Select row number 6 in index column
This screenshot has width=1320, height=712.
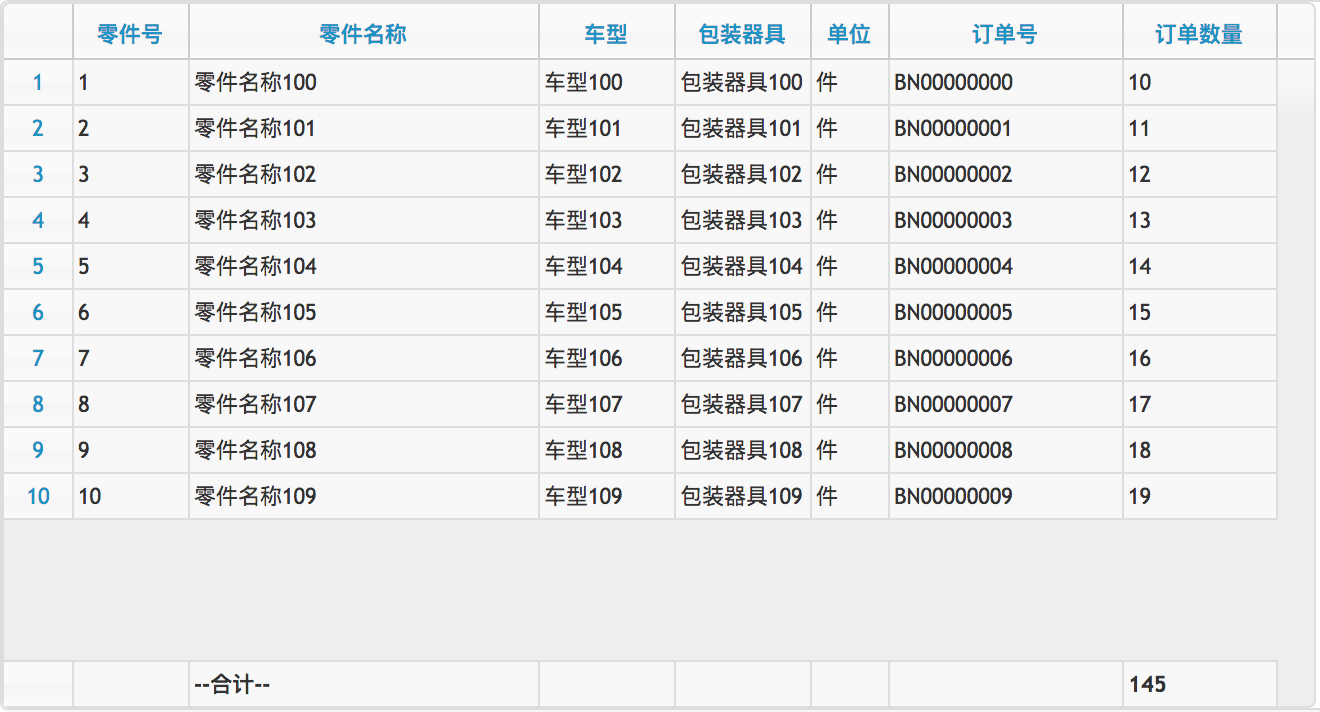[x=38, y=313]
